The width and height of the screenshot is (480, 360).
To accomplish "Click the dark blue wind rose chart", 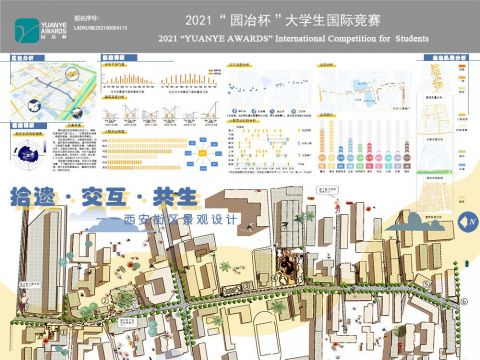I will click(x=28, y=154).
